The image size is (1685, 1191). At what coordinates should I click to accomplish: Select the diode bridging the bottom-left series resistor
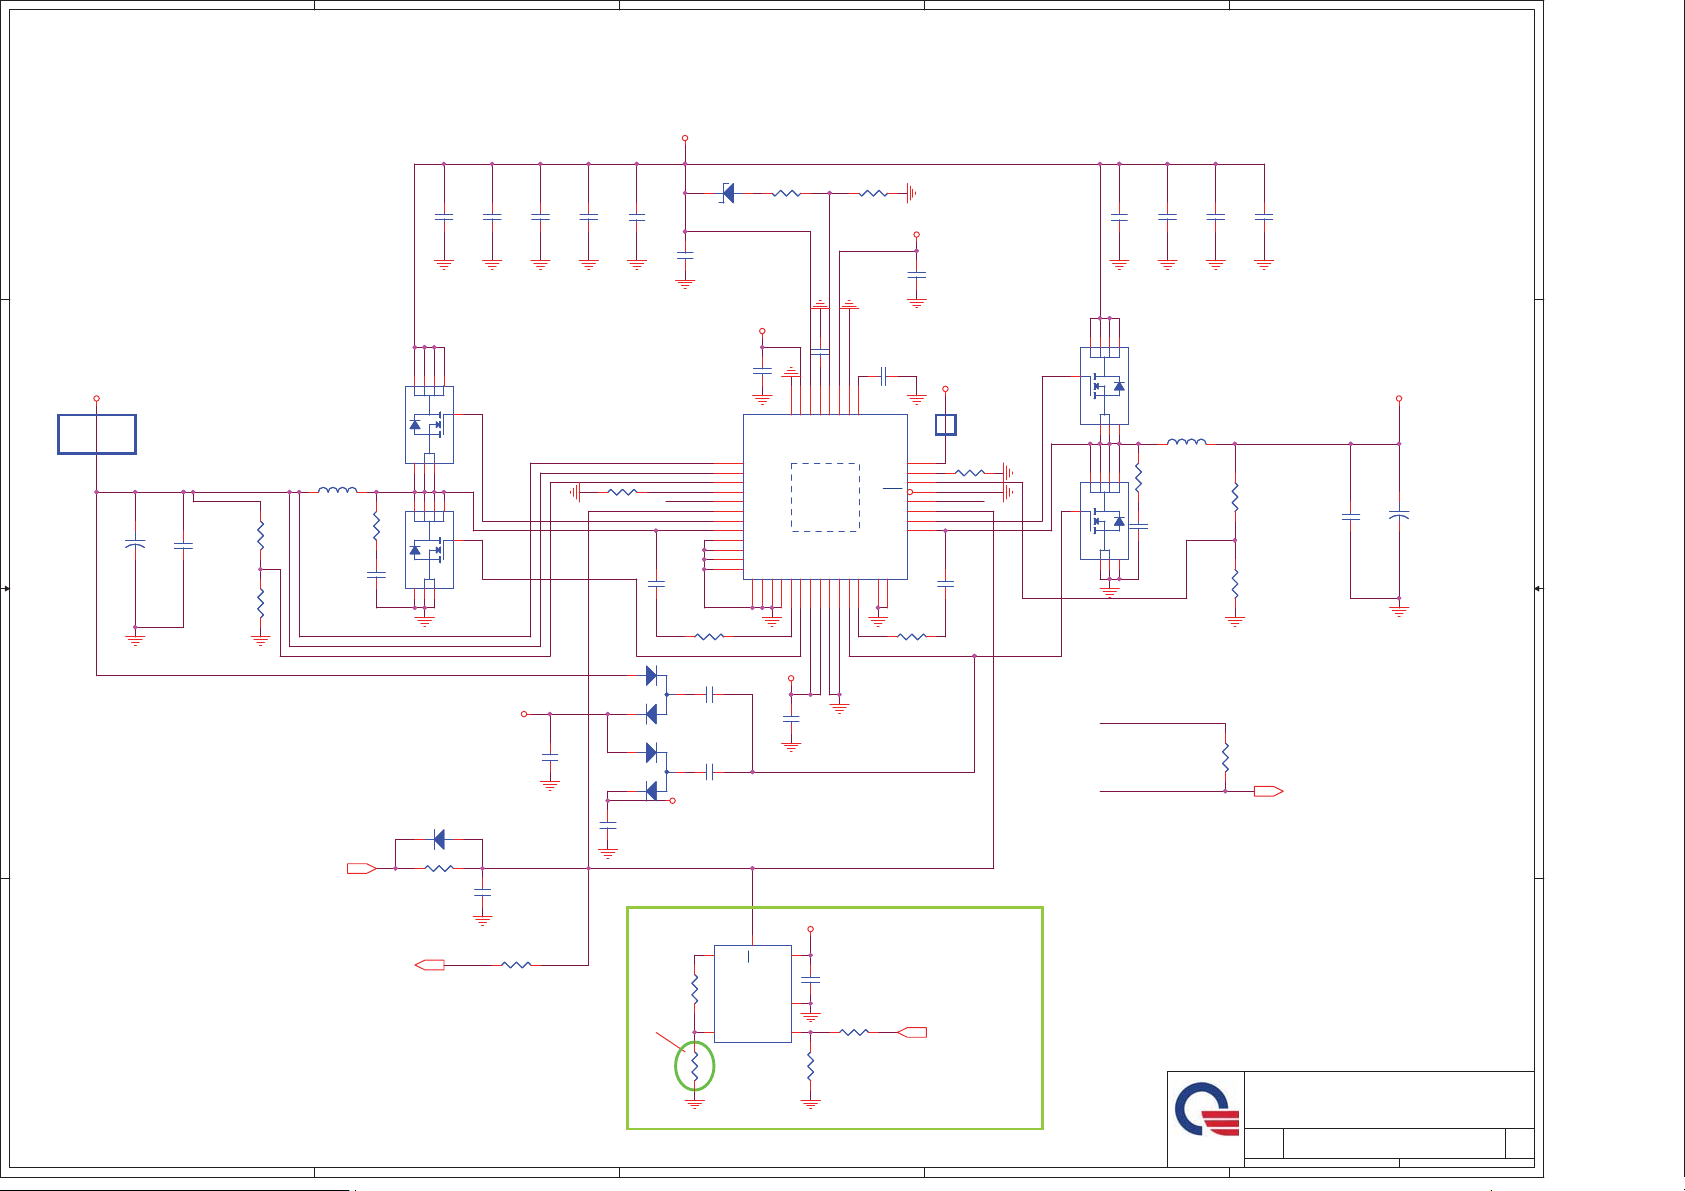tap(439, 840)
